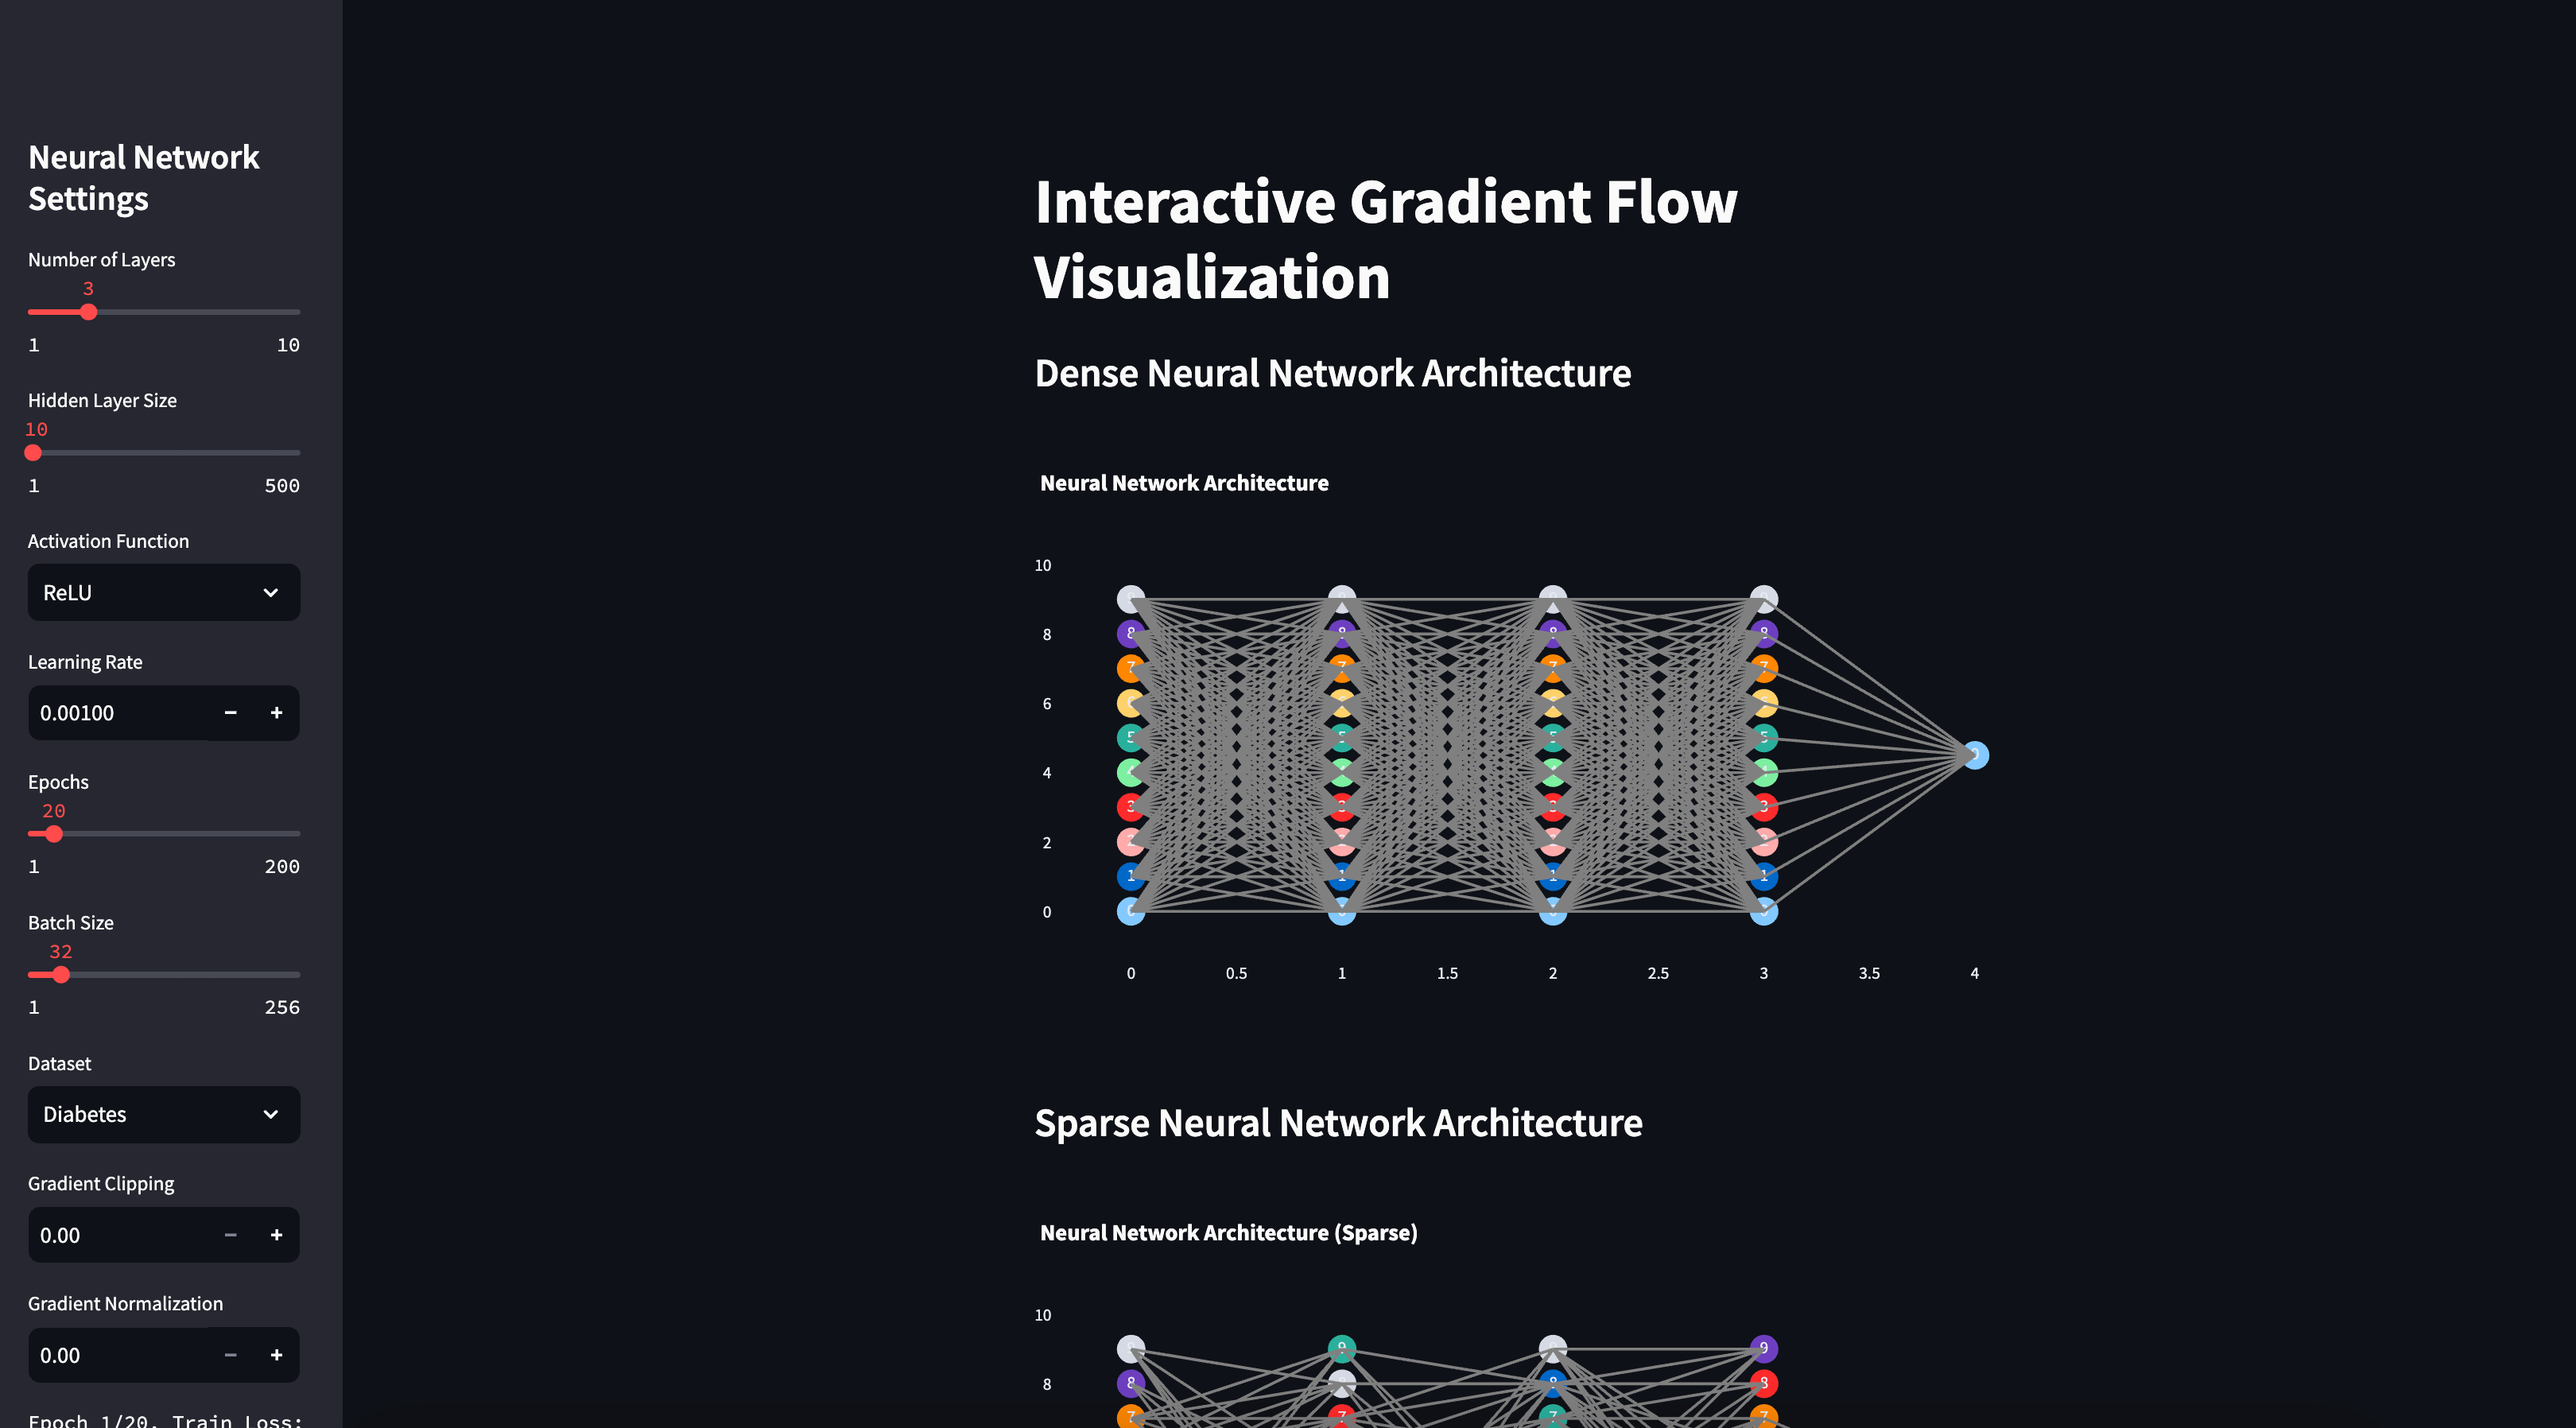This screenshot has width=2576, height=1428.
Task: Click the Number of Layers slider handle
Action: click(x=88, y=312)
